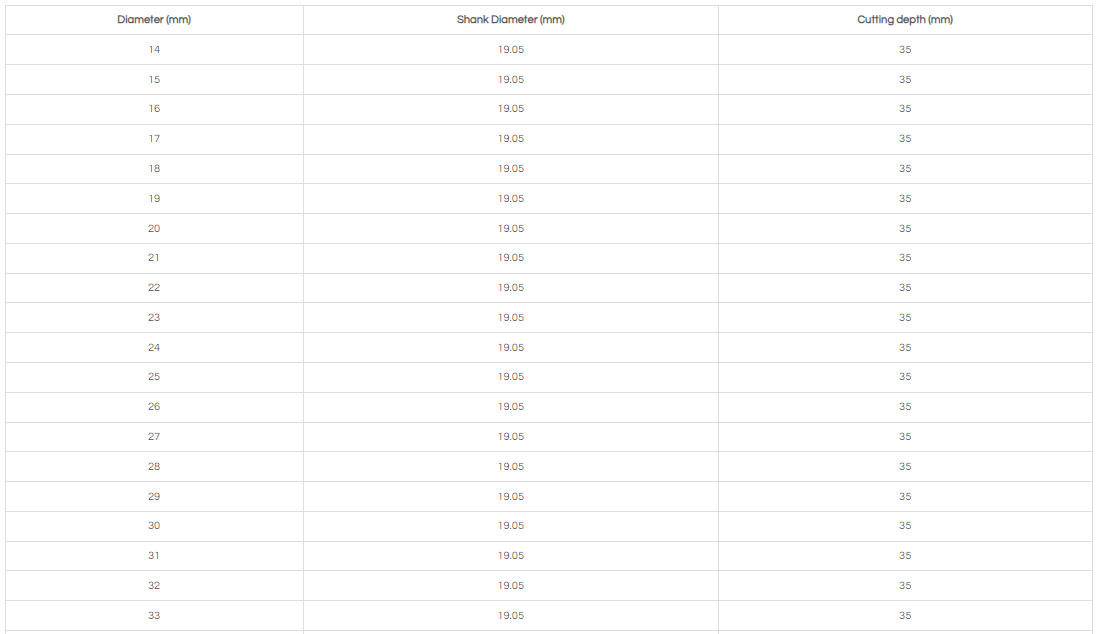Image resolution: width=1100 pixels, height=634 pixels.
Task: Select shank diameter in the 30 mm row
Action: coord(510,526)
